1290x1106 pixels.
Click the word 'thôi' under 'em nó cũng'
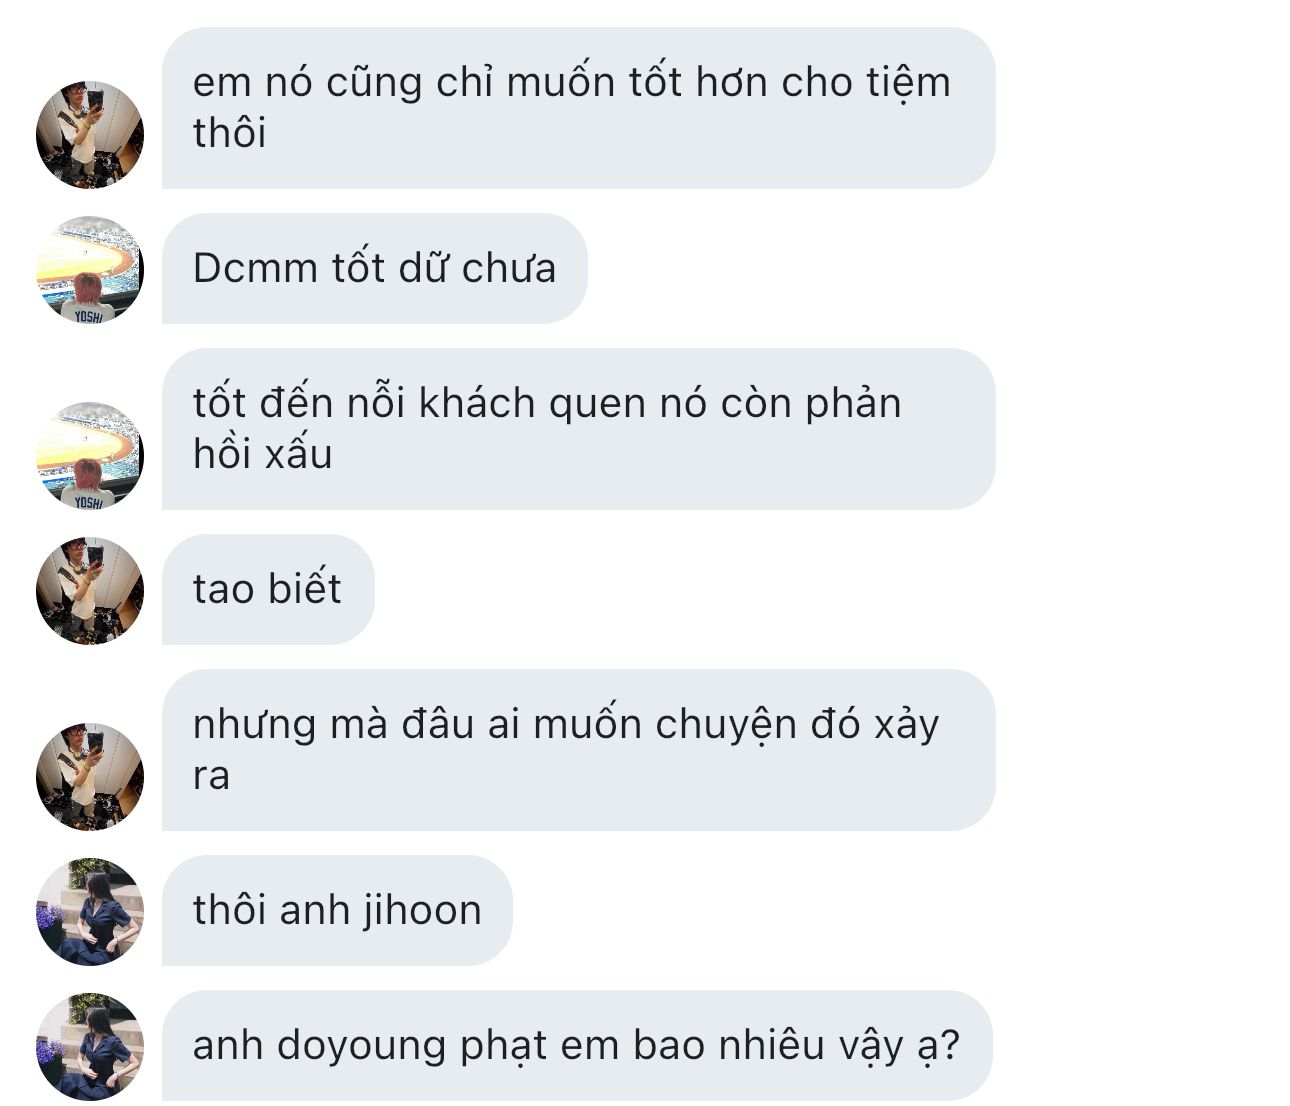(x=230, y=133)
